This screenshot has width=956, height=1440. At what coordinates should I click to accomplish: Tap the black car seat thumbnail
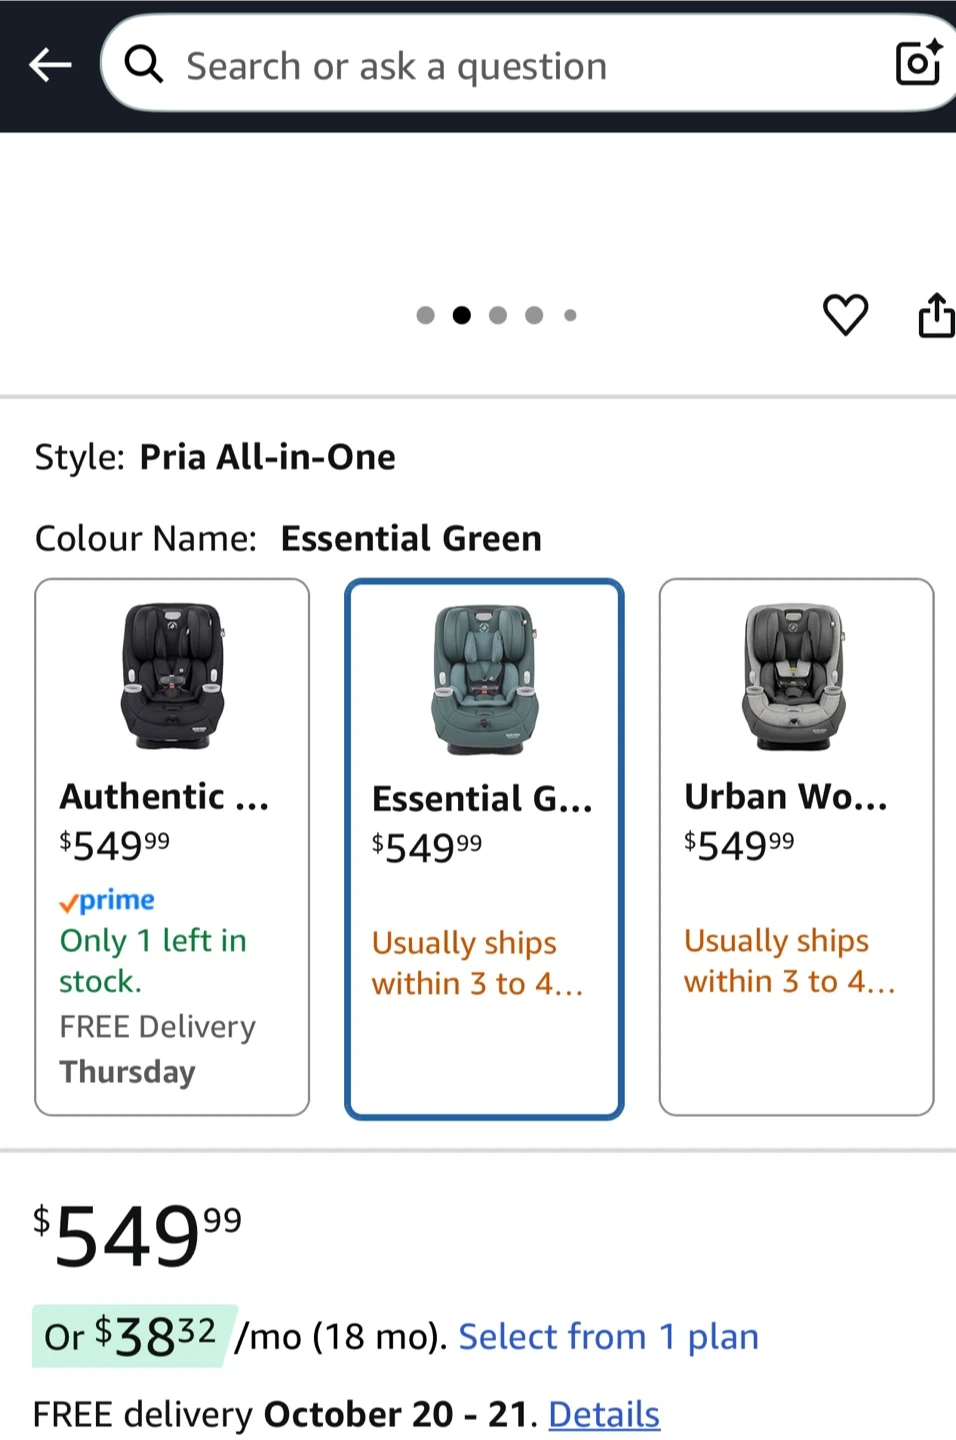click(172, 676)
